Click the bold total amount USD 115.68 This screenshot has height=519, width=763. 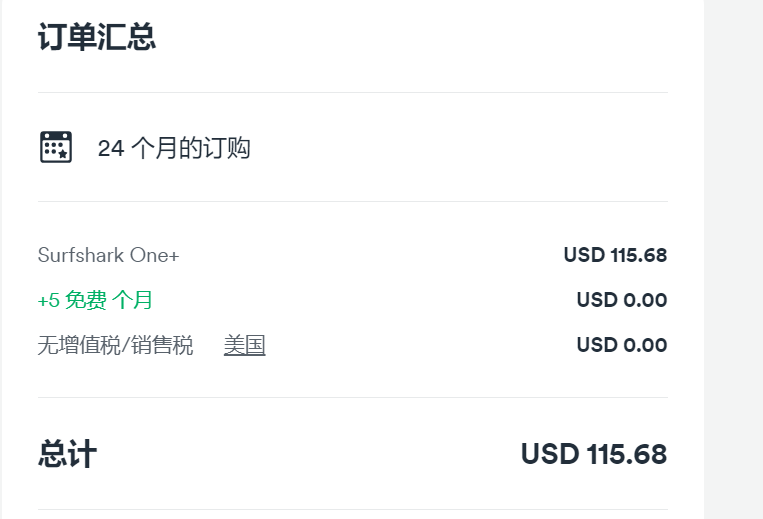tap(593, 454)
